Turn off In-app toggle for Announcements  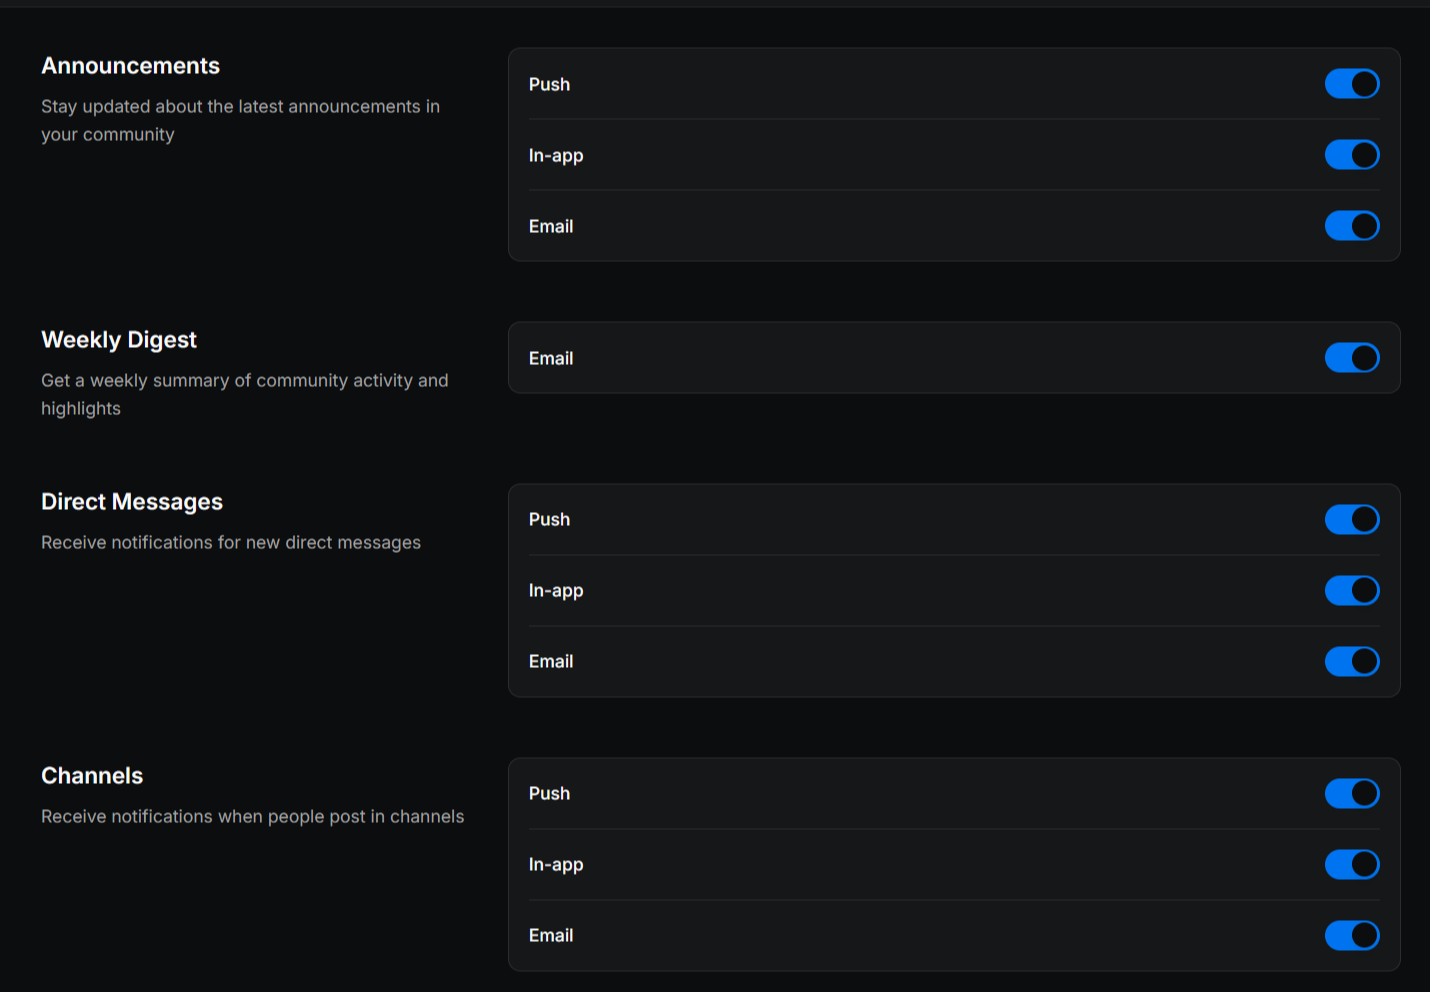[x=1352, y=155]
